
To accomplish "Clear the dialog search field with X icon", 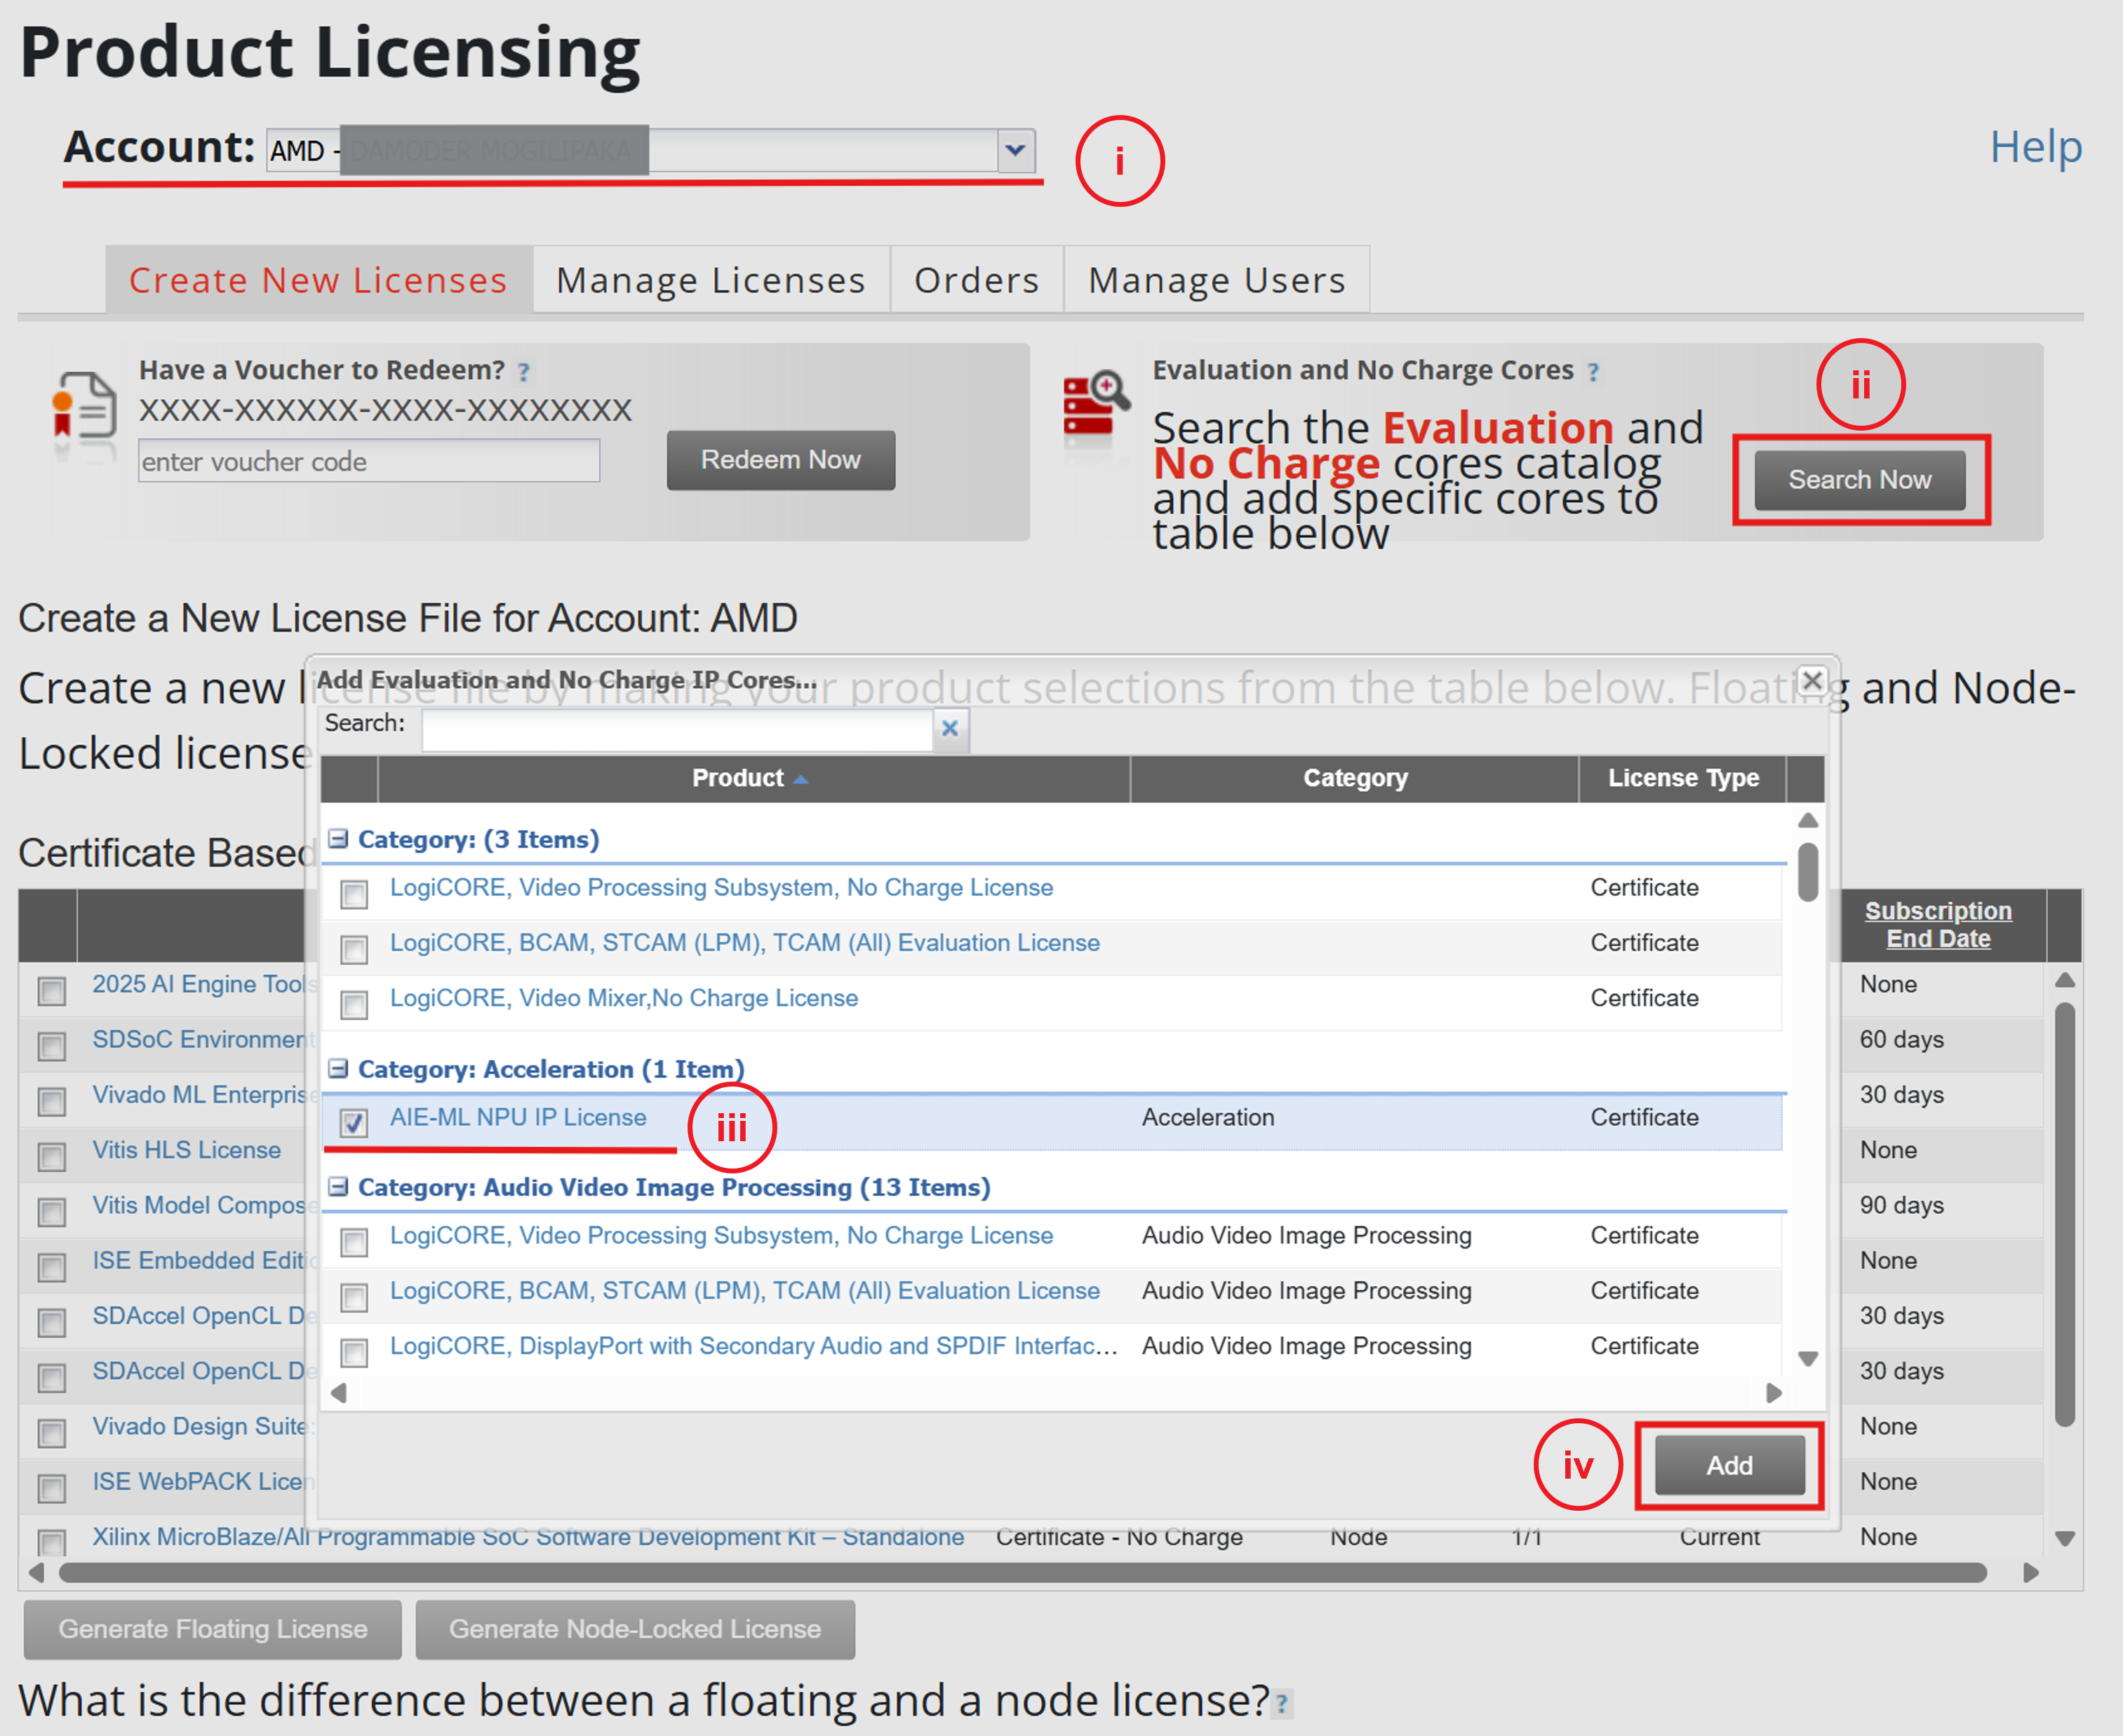I will [949, 728].
